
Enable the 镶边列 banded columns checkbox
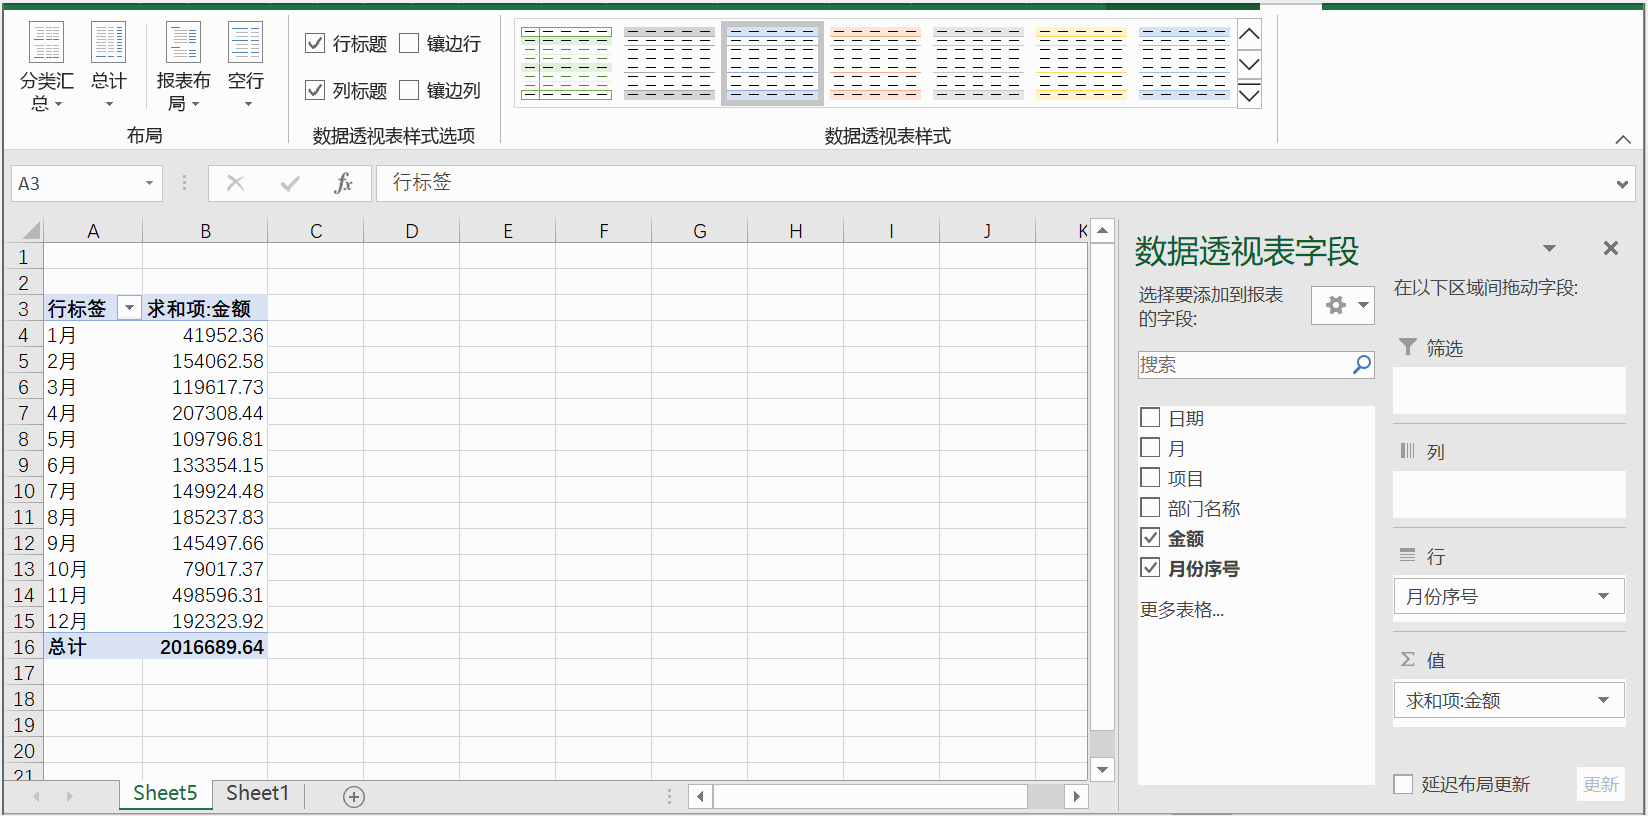pyautogui.click(x=409, y=90)
